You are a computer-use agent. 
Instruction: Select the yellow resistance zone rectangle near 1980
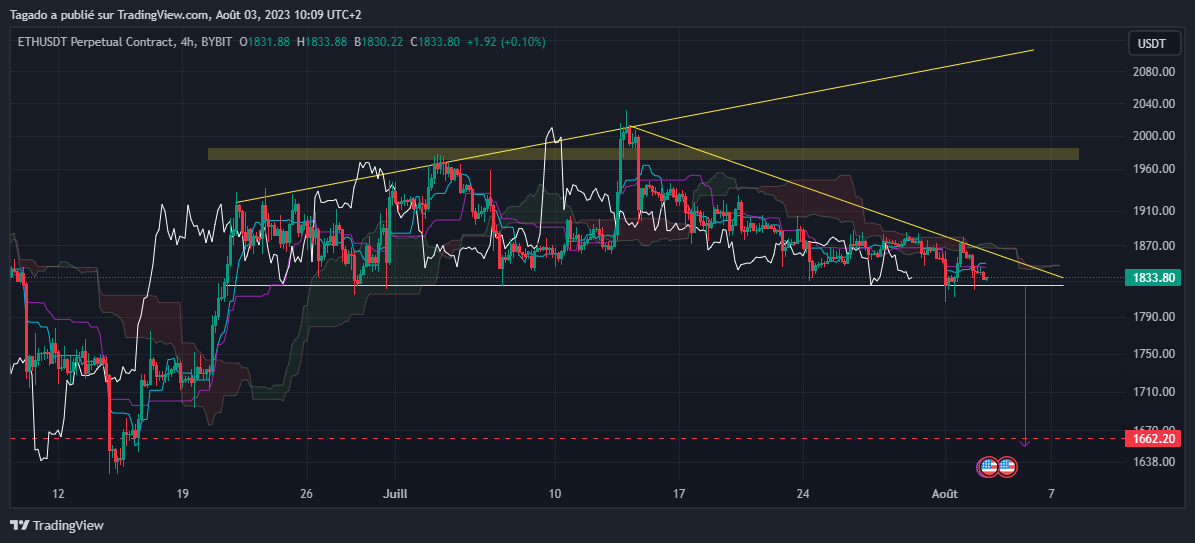pyautogui.click(x=643, y=154)
